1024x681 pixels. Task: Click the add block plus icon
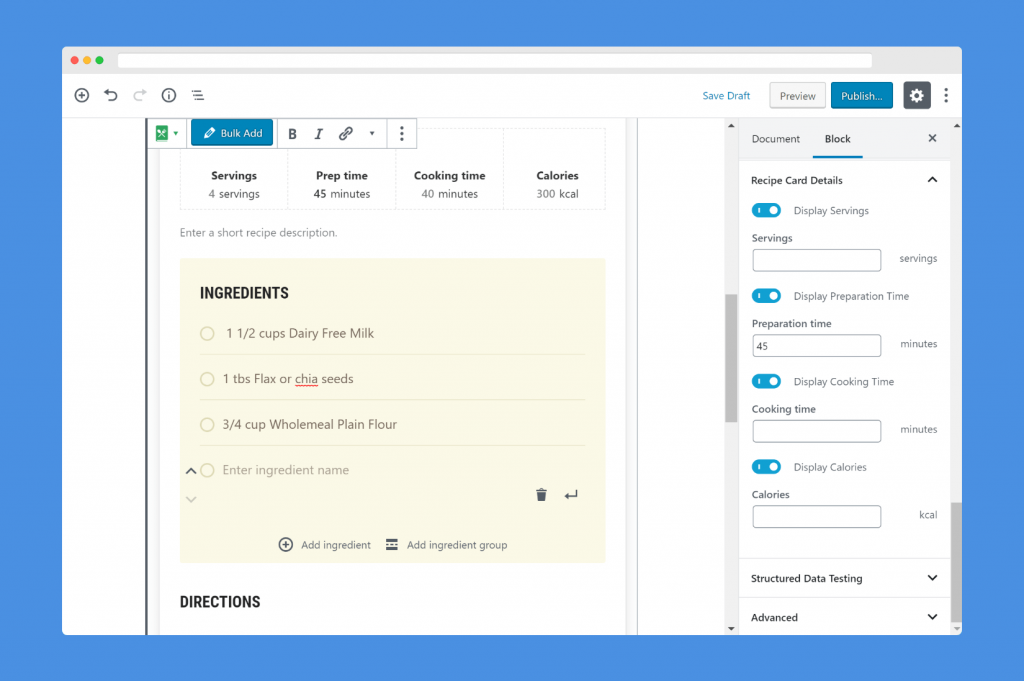click(x=82, y=96)
